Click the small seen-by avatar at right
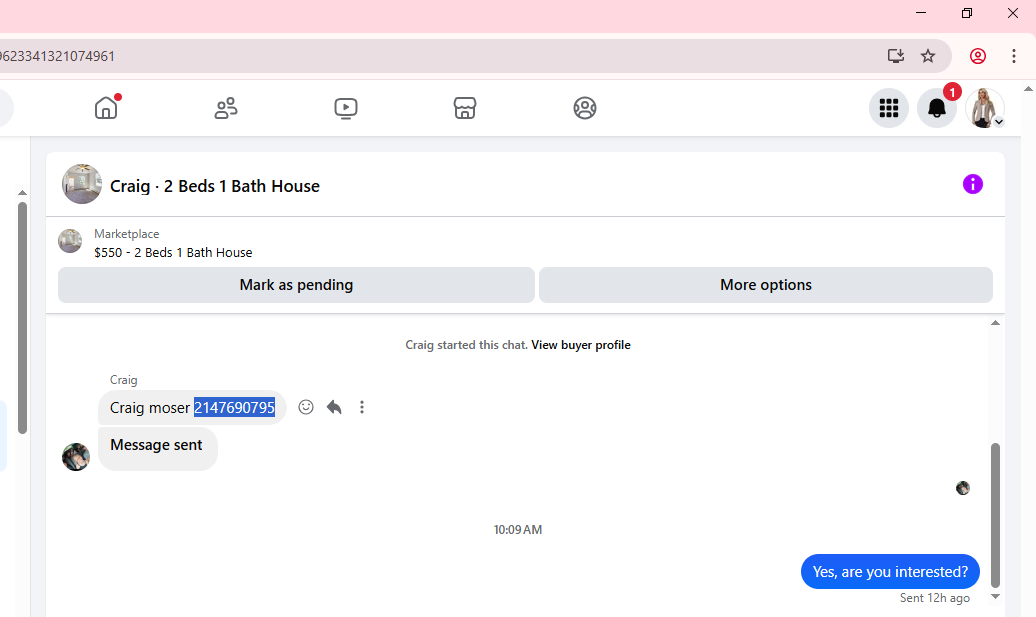The height and width of the screenshot is (617, 1036). point(963,488)
